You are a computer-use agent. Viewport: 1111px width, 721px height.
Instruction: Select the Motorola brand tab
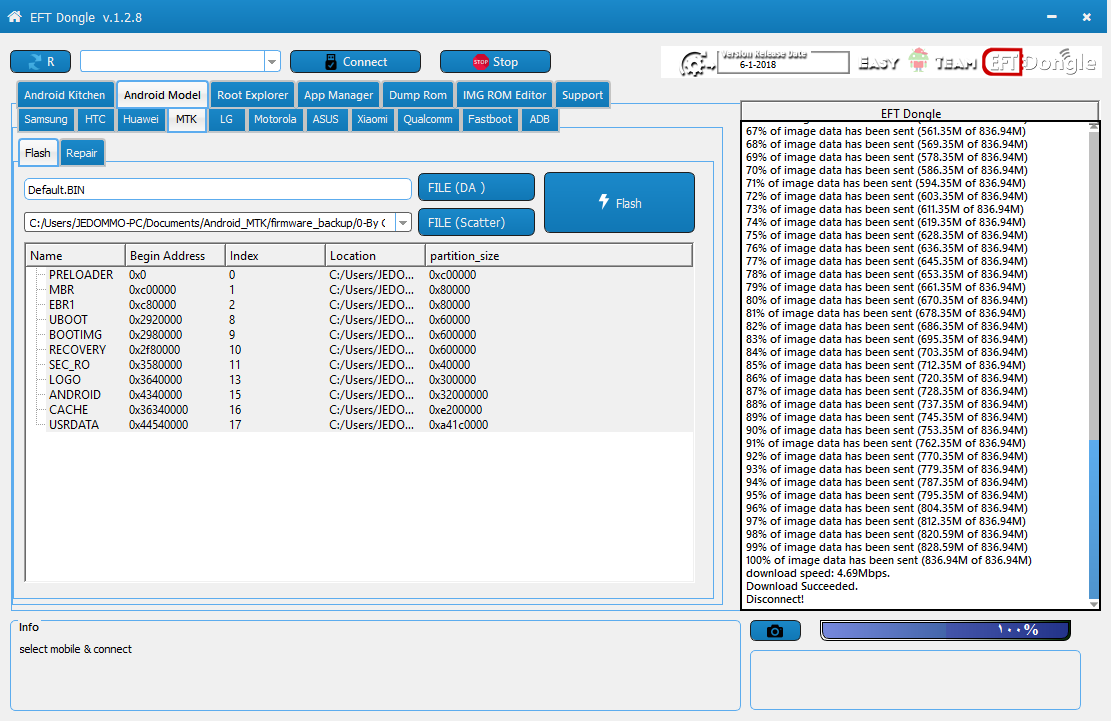point(275,119)
